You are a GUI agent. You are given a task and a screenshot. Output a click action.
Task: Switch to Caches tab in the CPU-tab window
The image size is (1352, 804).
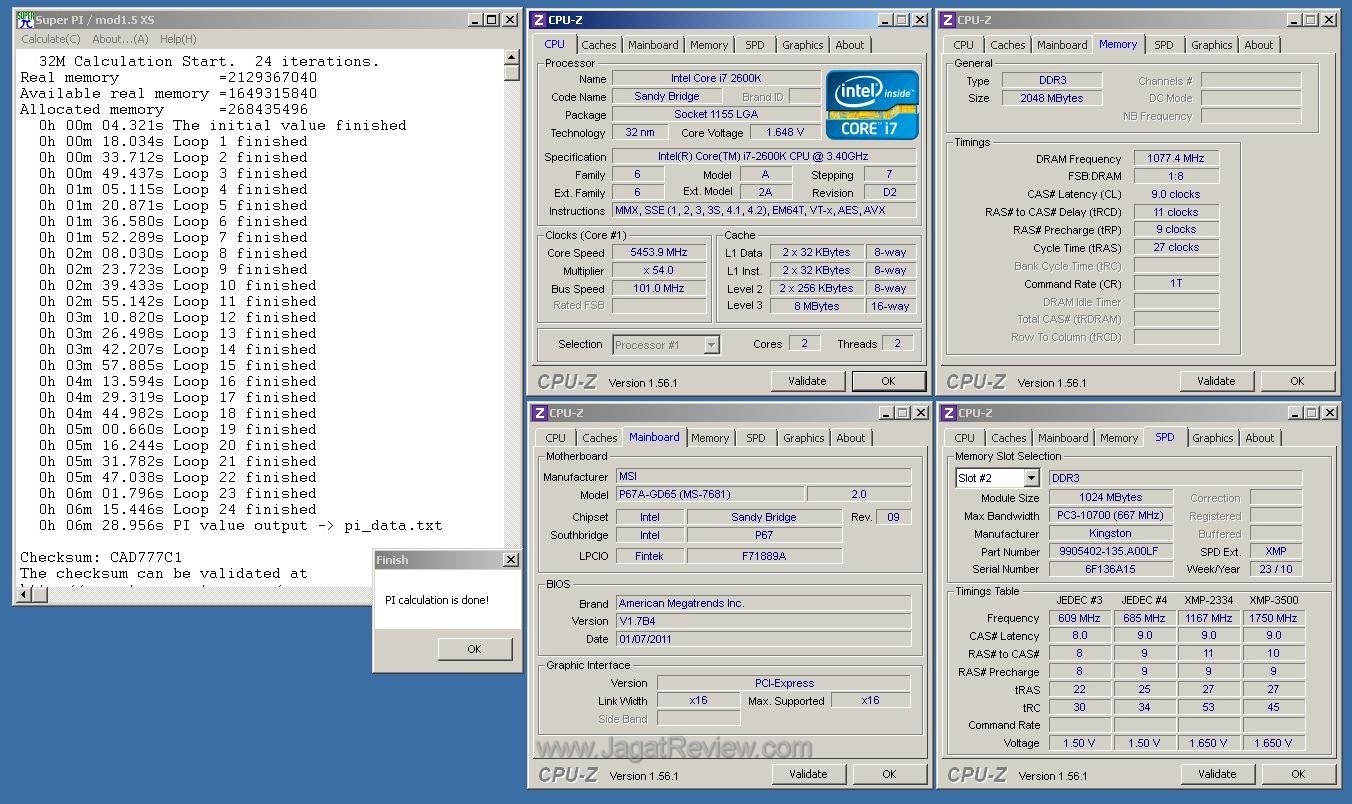pyautogui.click(x=599, y=45)
